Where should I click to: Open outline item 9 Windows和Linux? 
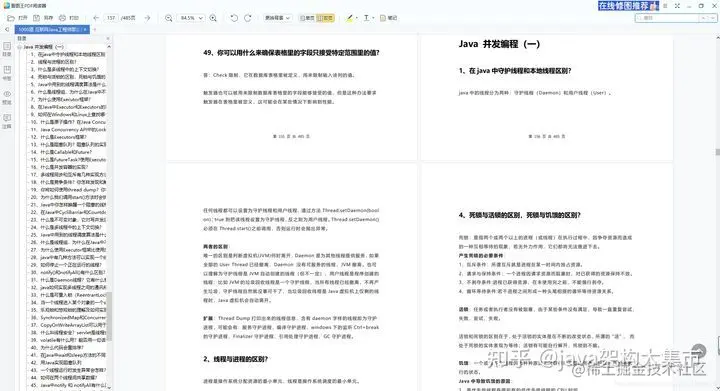pyautogui.click(x=68, y=114)
